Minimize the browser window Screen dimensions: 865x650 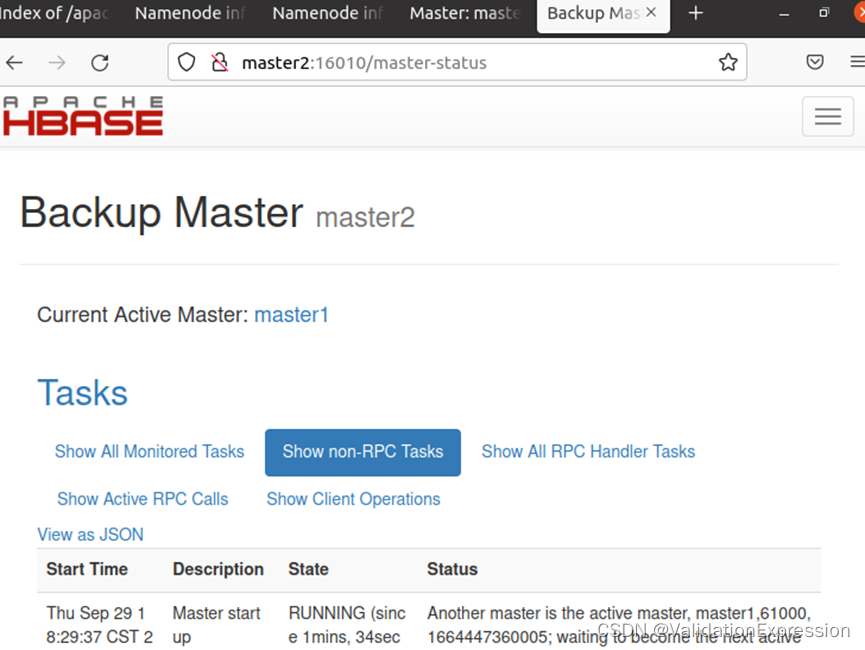tap(783, 14)
